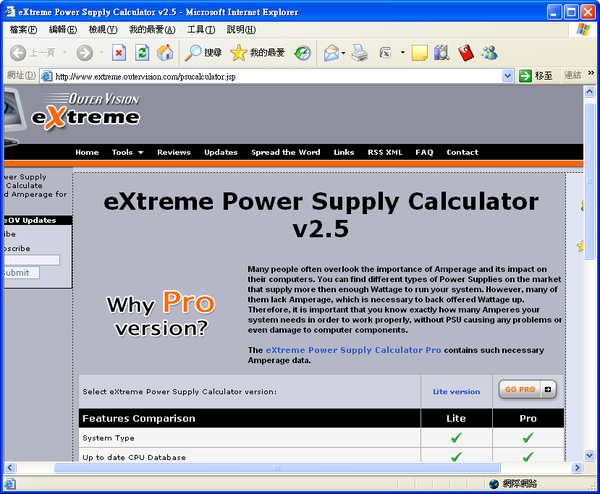
Task: Open the Mail envelope toolbar icon
Action: coord(331,52)
